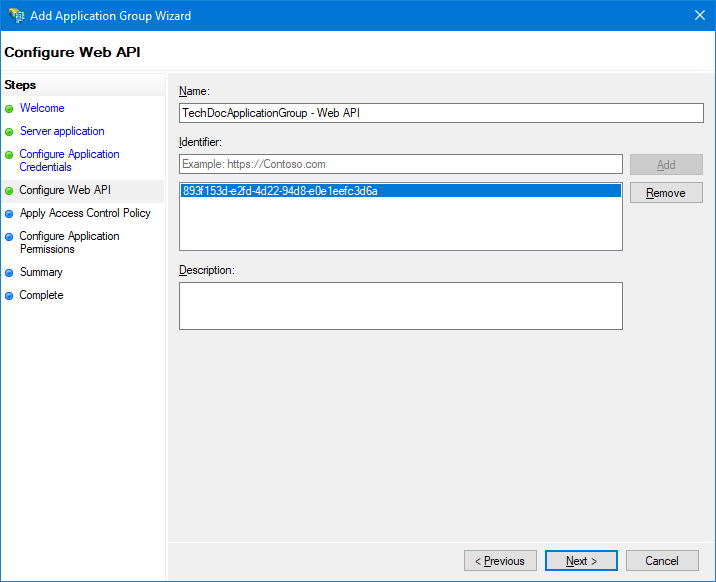The height and width of the screenshot is (582, 716).
Task: Click the Add identifier button
Action: coord(666,164)
